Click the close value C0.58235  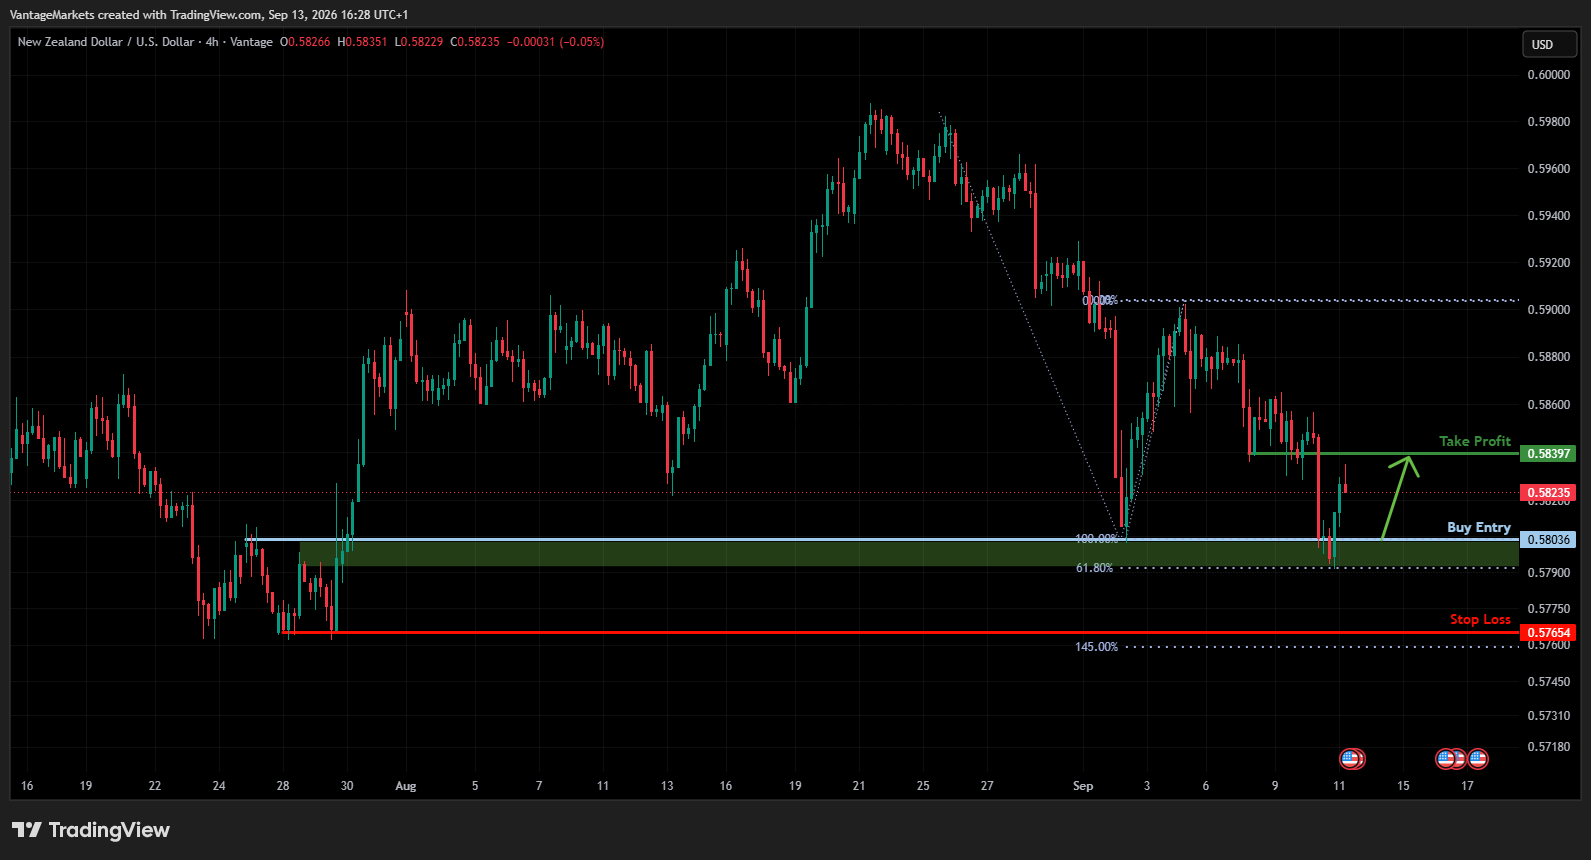pos(475,42)
